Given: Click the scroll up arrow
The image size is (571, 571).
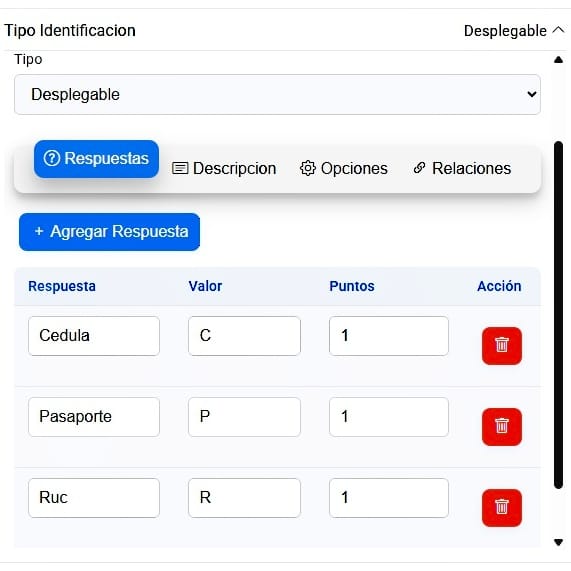Looking at the screenshot, I should (558, 60).
